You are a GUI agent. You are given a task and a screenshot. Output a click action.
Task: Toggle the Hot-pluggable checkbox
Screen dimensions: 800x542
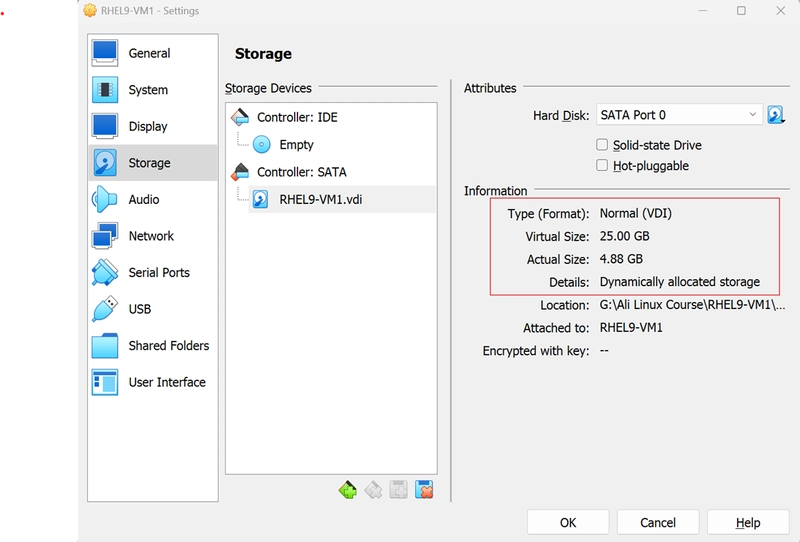(602, 165)
